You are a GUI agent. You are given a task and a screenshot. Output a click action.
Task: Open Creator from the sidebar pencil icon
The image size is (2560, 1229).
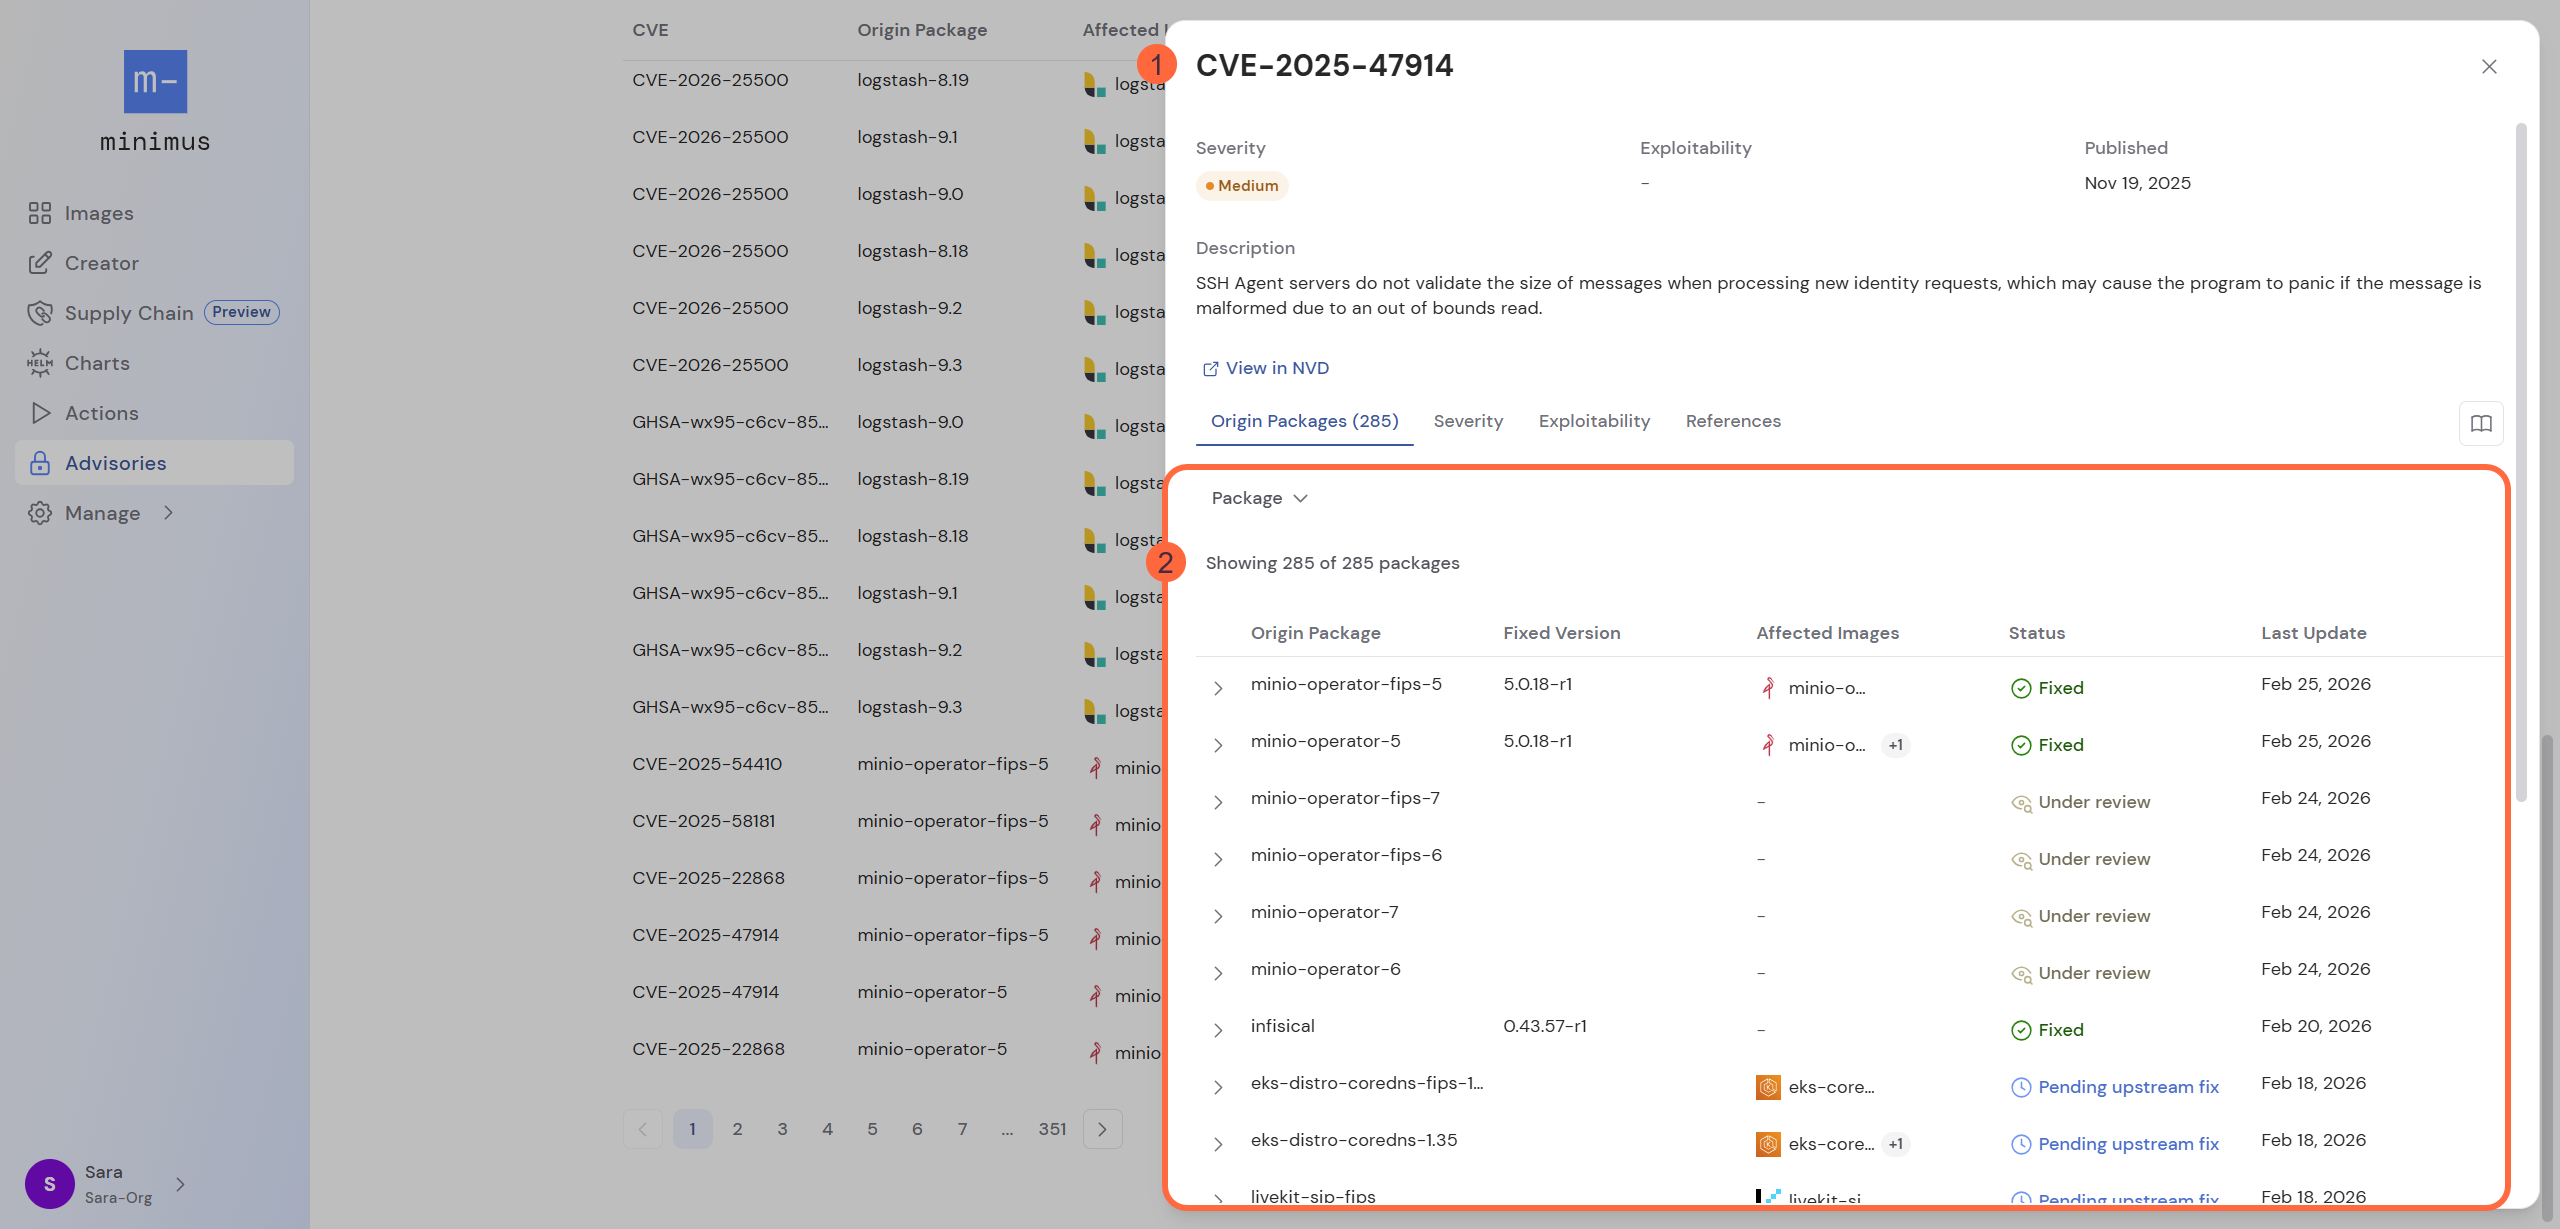40,263
